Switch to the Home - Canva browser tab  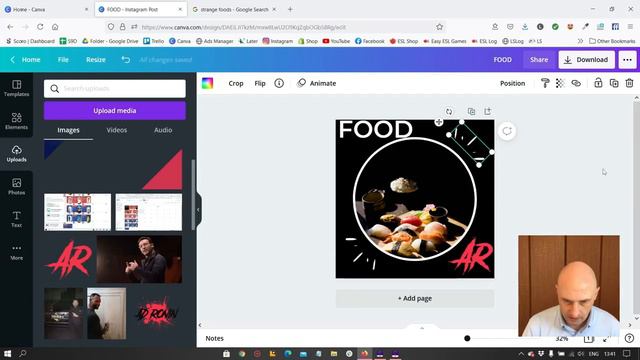pyautogui.click(x=46, y=9)
